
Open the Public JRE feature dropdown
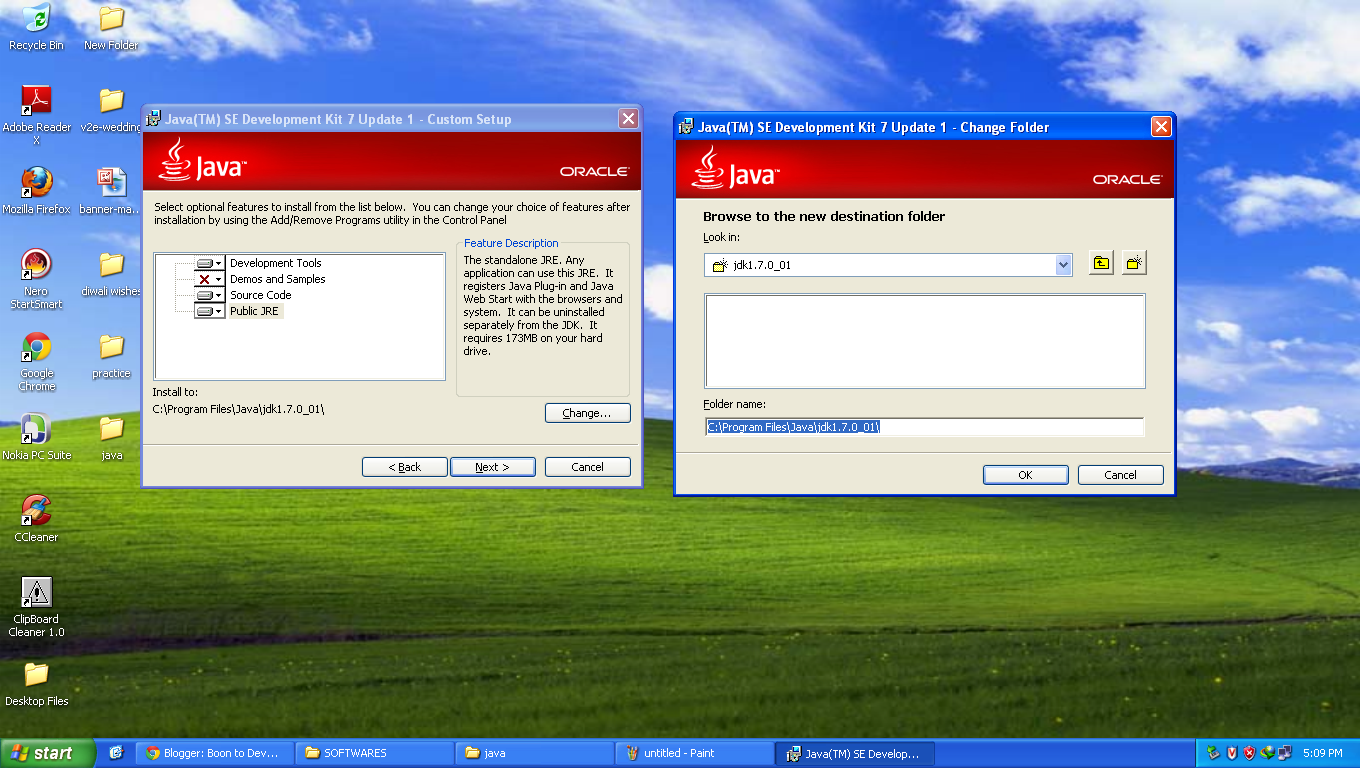point(209,311)
